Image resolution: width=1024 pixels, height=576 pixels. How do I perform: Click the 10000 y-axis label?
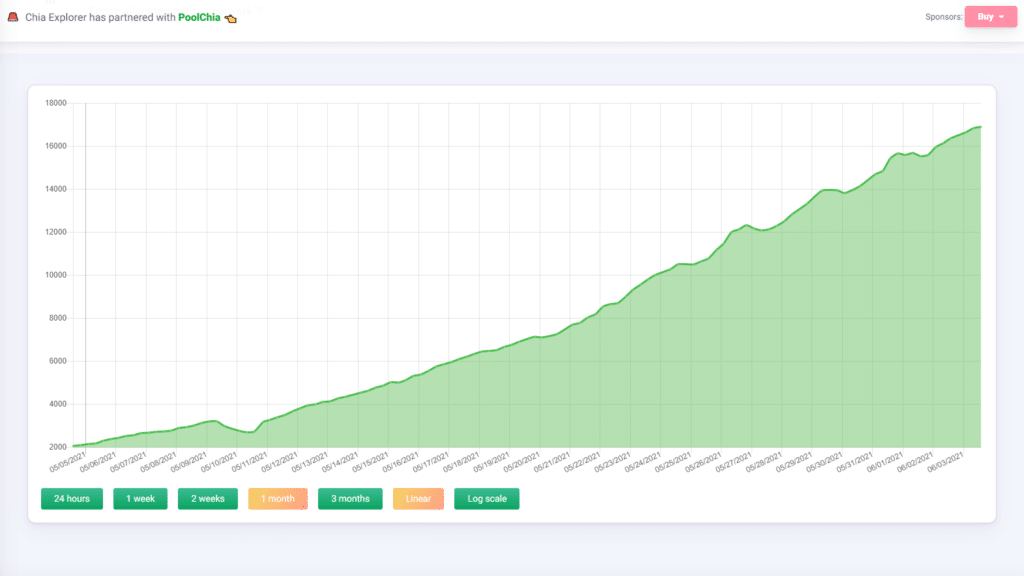56,275
